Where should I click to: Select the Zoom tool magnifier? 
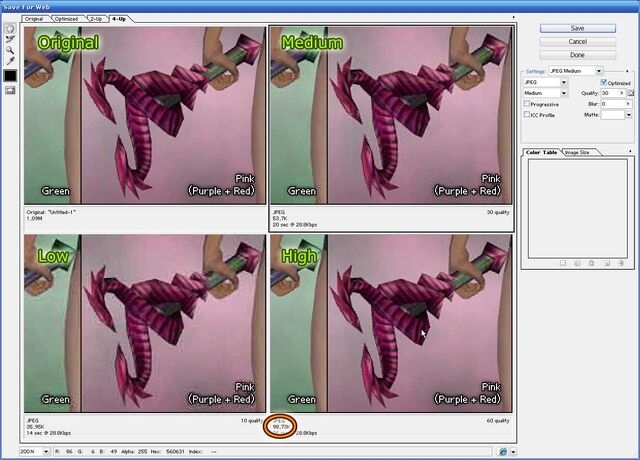[x=10, y=50]
